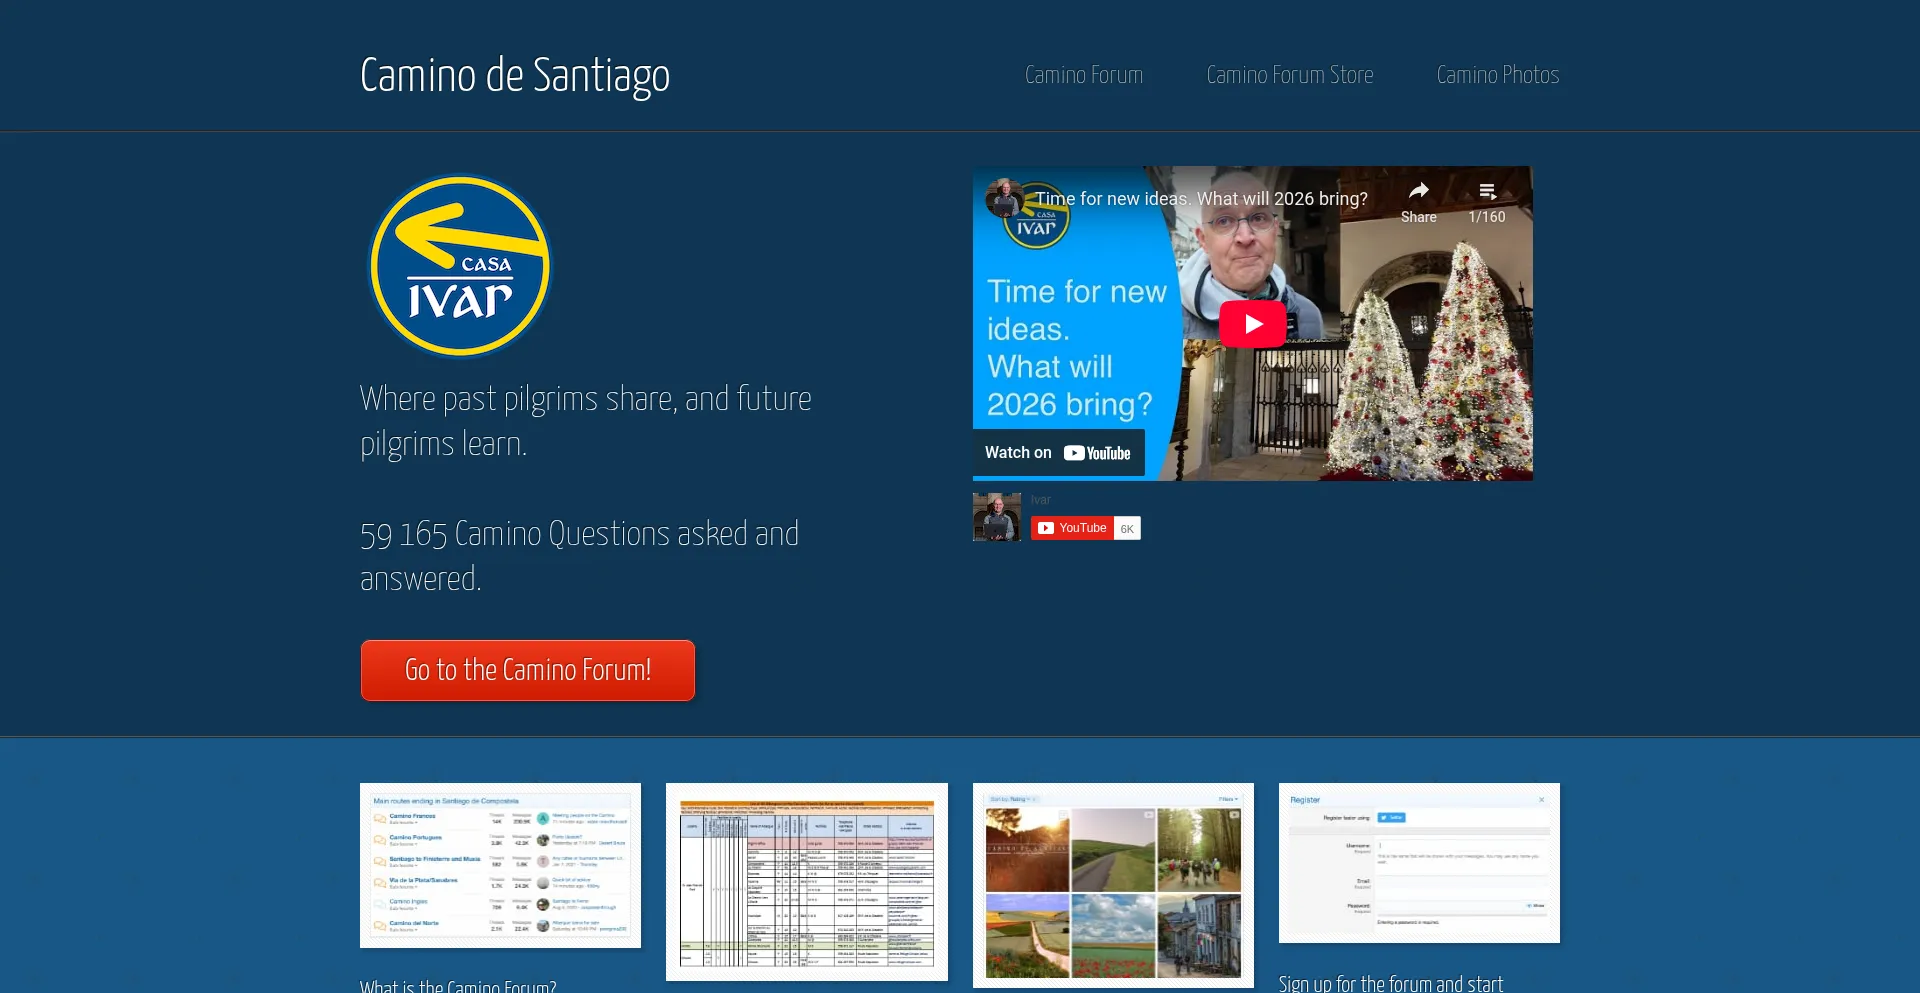The height and width of the screenshot is (993, 1920).
Task: Click the Camino de Santiago site title
Action: (x=514, y=74)
